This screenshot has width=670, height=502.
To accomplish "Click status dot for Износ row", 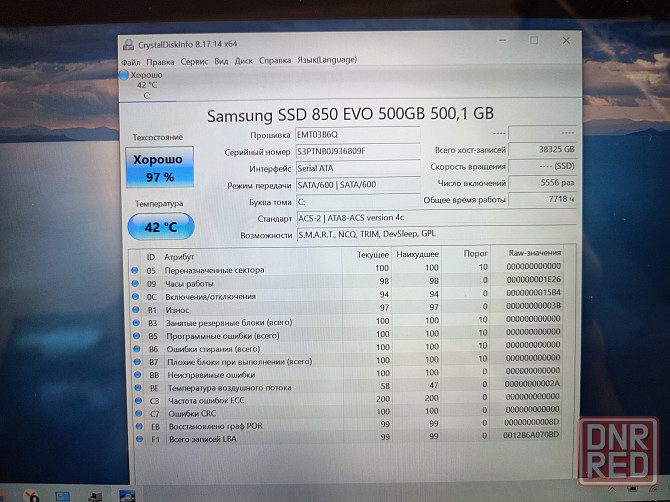I will [136, 309].
